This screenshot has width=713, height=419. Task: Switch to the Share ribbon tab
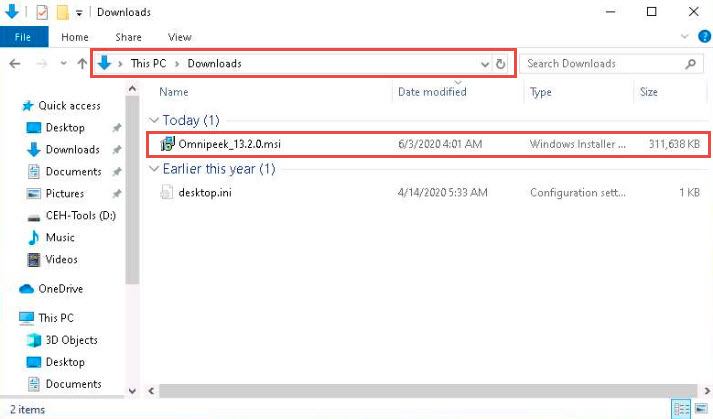click(128, 37)
